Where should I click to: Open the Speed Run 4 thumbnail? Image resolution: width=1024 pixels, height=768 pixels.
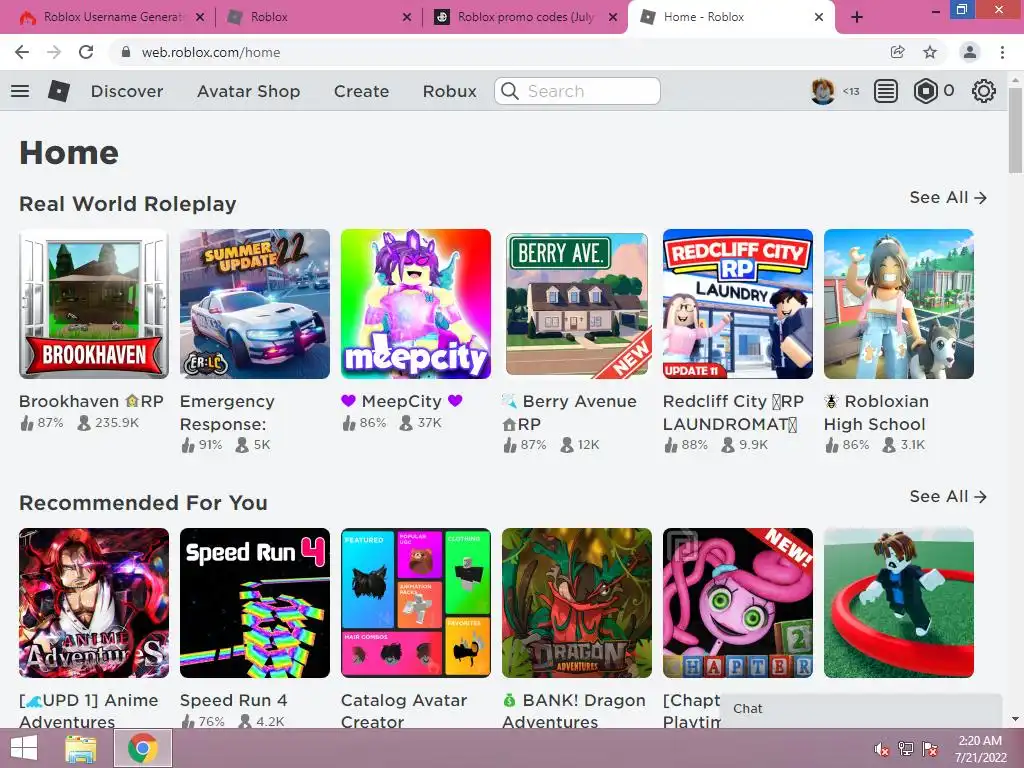(255, 603)
